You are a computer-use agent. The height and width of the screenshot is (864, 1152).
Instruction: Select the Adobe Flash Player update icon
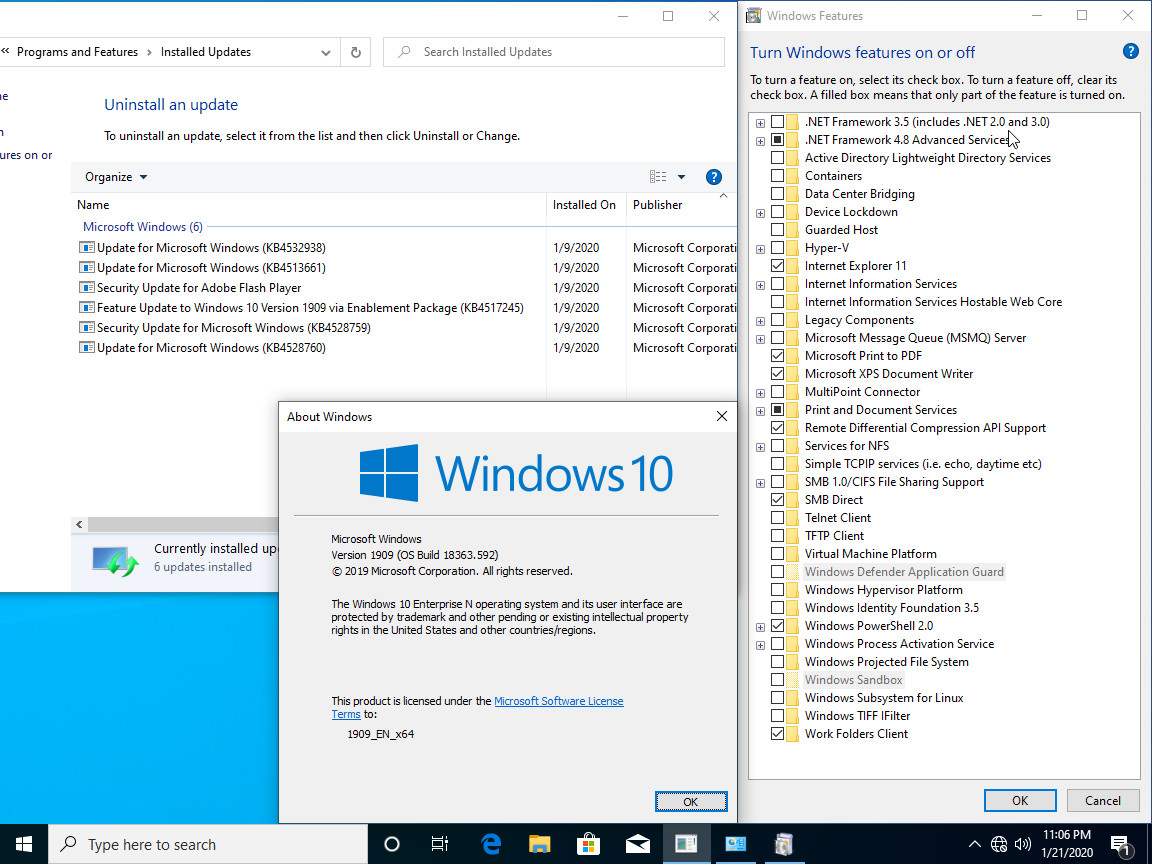coord(87,287)
